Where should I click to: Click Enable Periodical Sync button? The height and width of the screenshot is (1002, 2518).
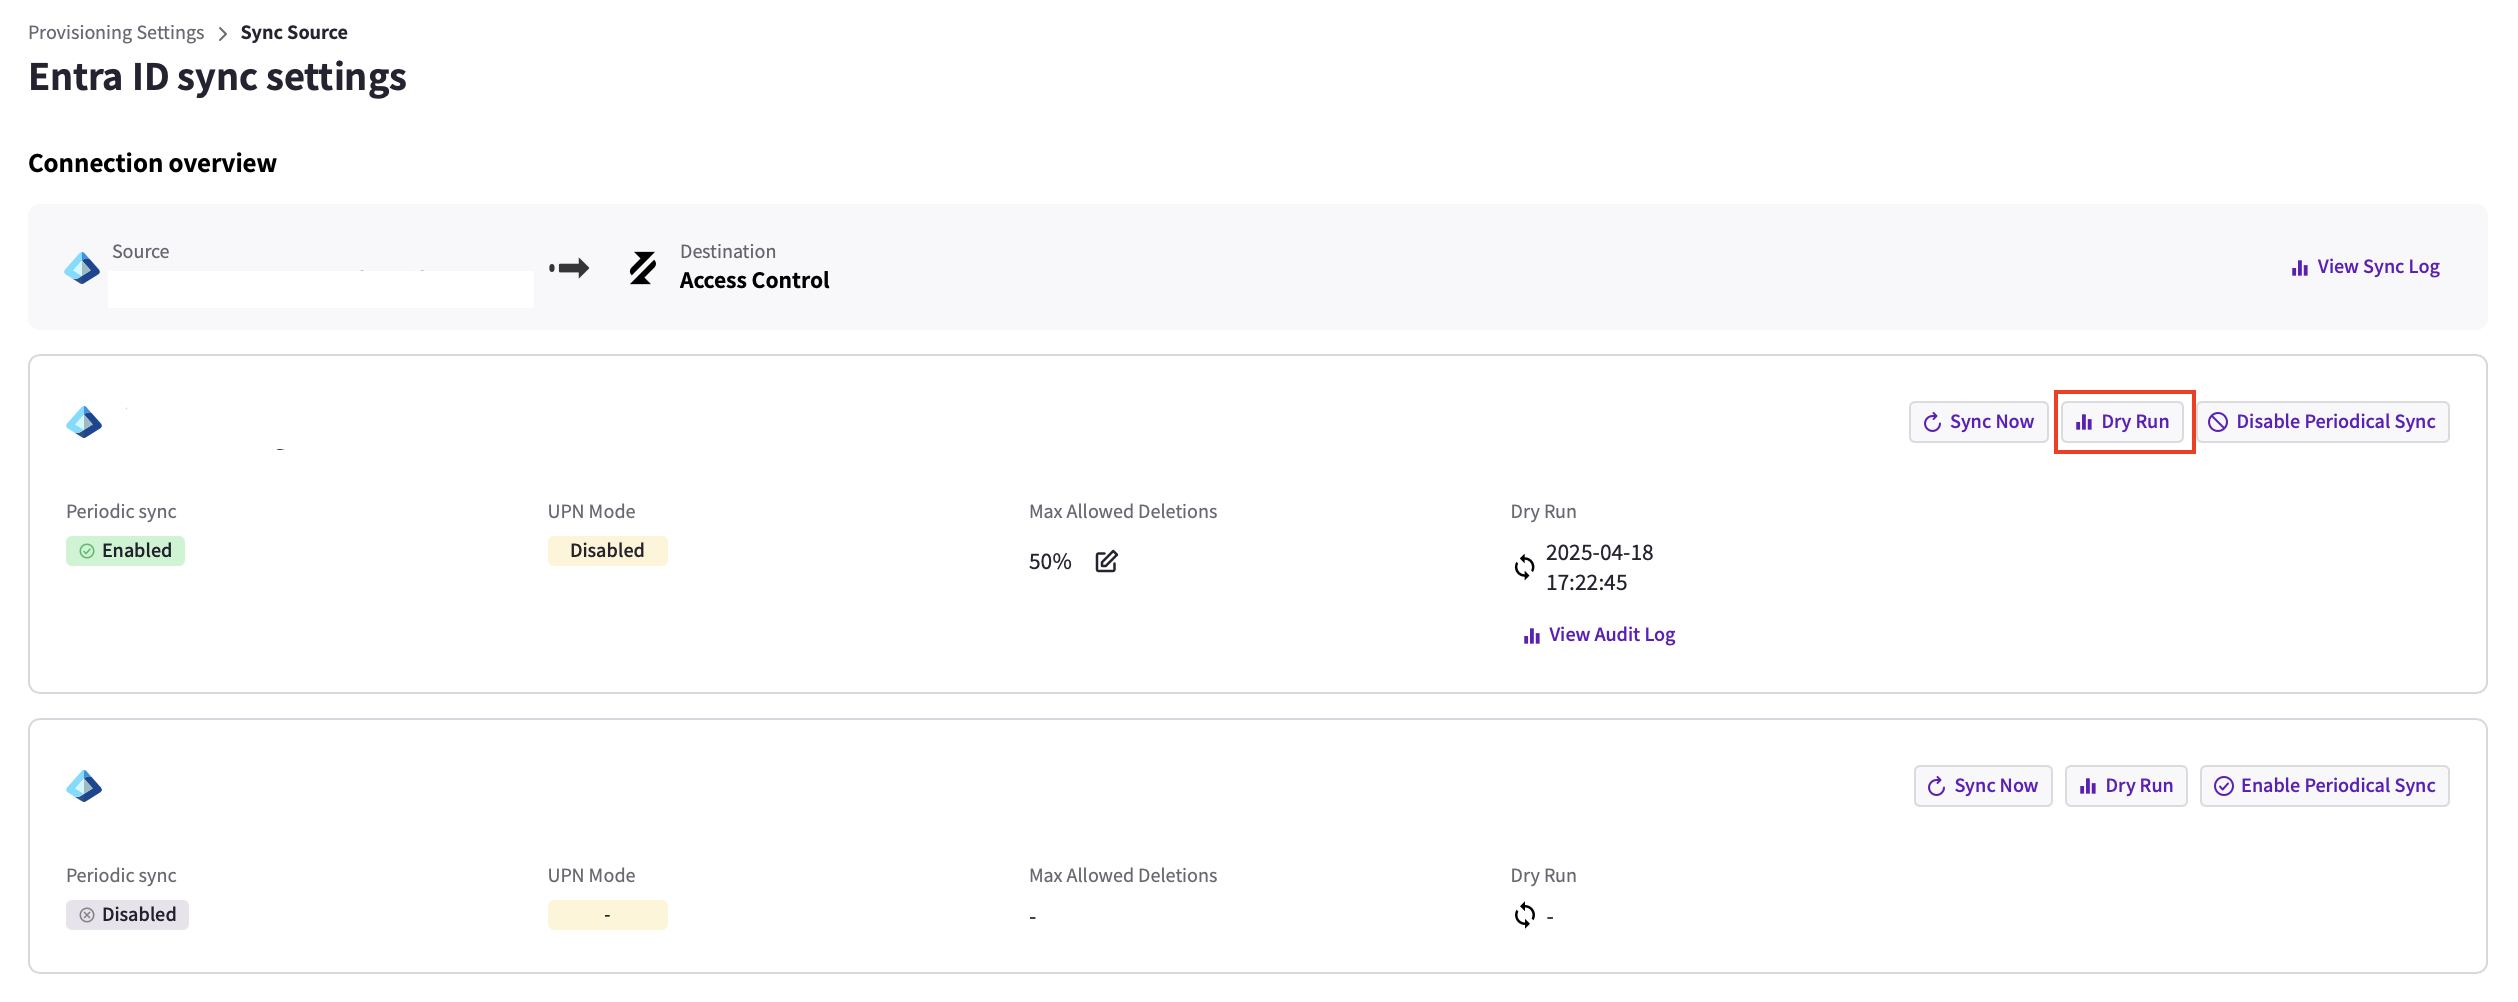click(x=2324, y=786)
